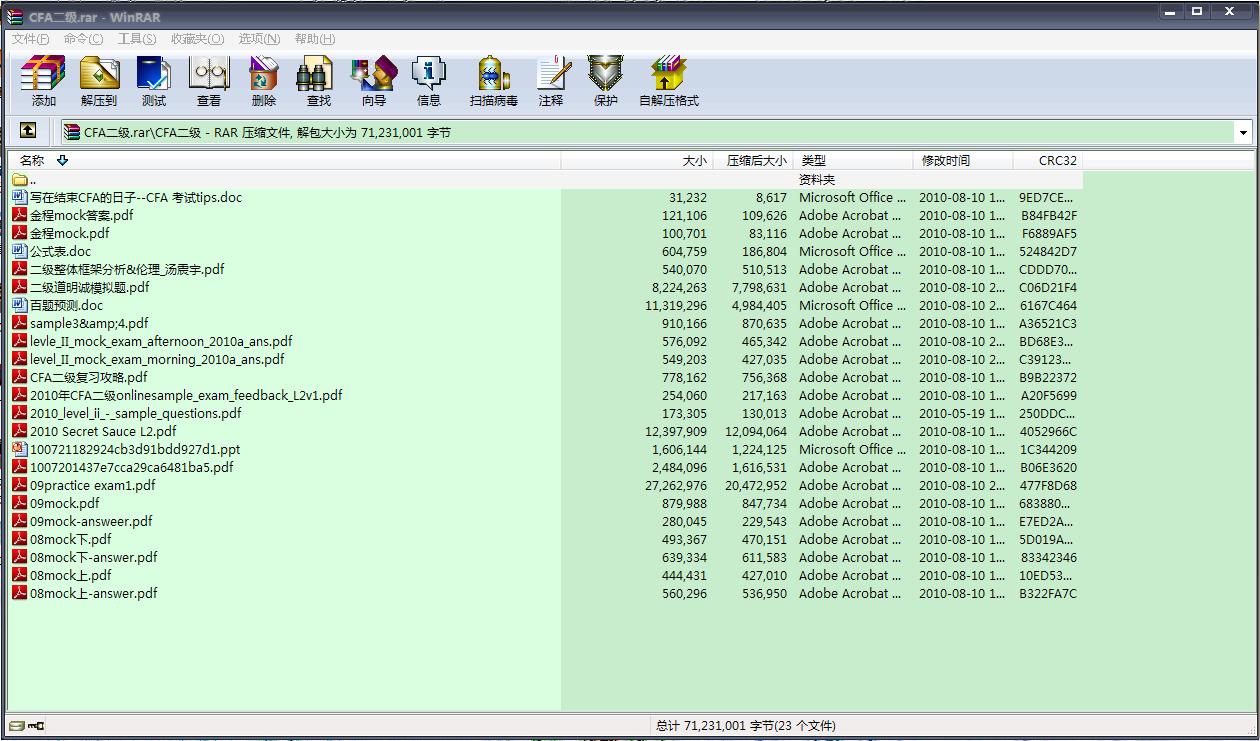Select file 2010年CFA二级onlinesample_exam_feedback_L2v1.pdf
The width and height of the screenshot is (1260, 741).
click(x=186, y=395)
